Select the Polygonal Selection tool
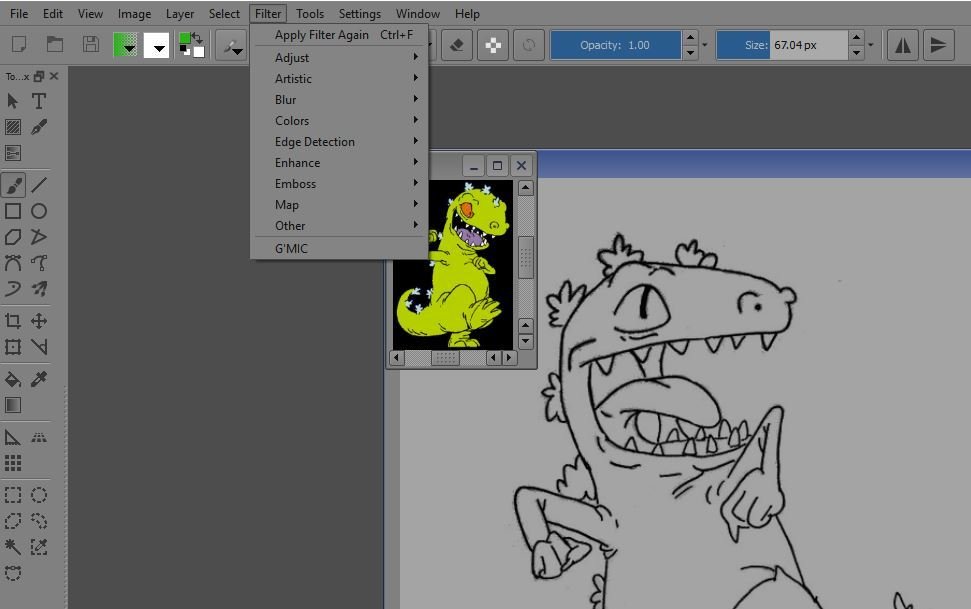The height and width of the screenshot is (609, 971). click(12, 521)
